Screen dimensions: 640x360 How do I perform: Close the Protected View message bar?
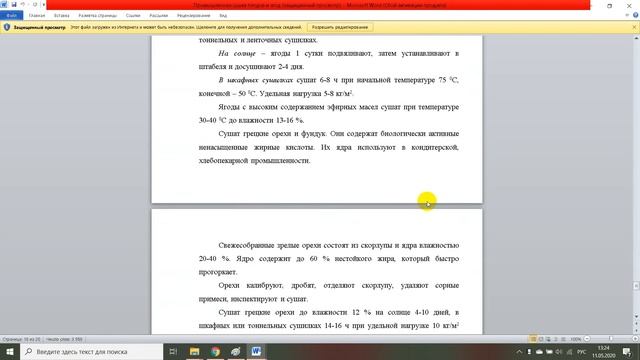click(634, 27)
